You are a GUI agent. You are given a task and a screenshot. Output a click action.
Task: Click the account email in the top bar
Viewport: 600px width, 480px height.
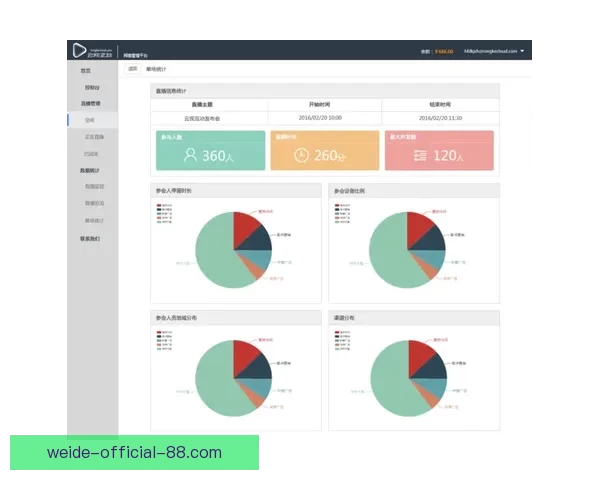(490, 50)
